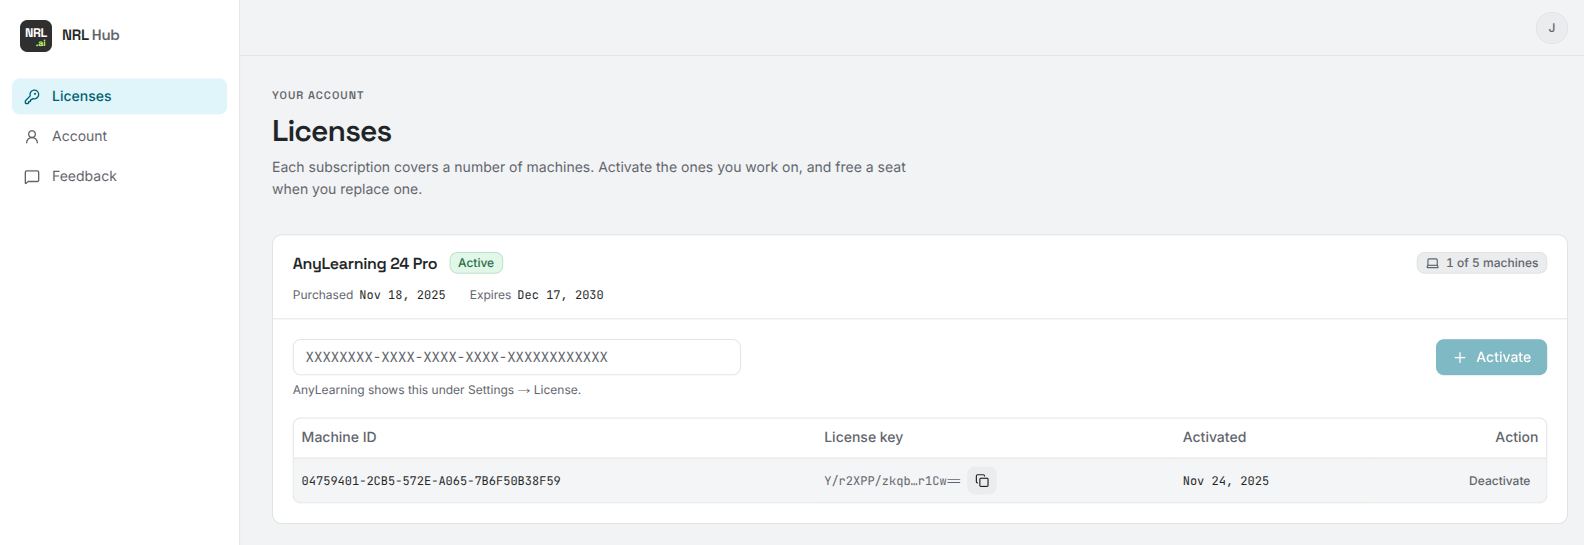Click the Active status badge
The height and width of the screenshot is (545, 1584).
[476, 263]
